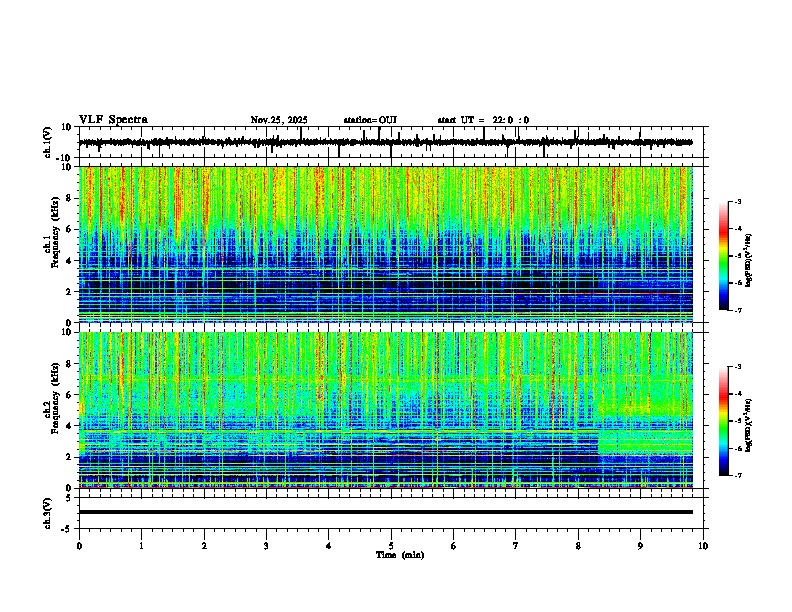Click the time axis tick label 5
The image size is (792, 612).
[x=391, y=546]
